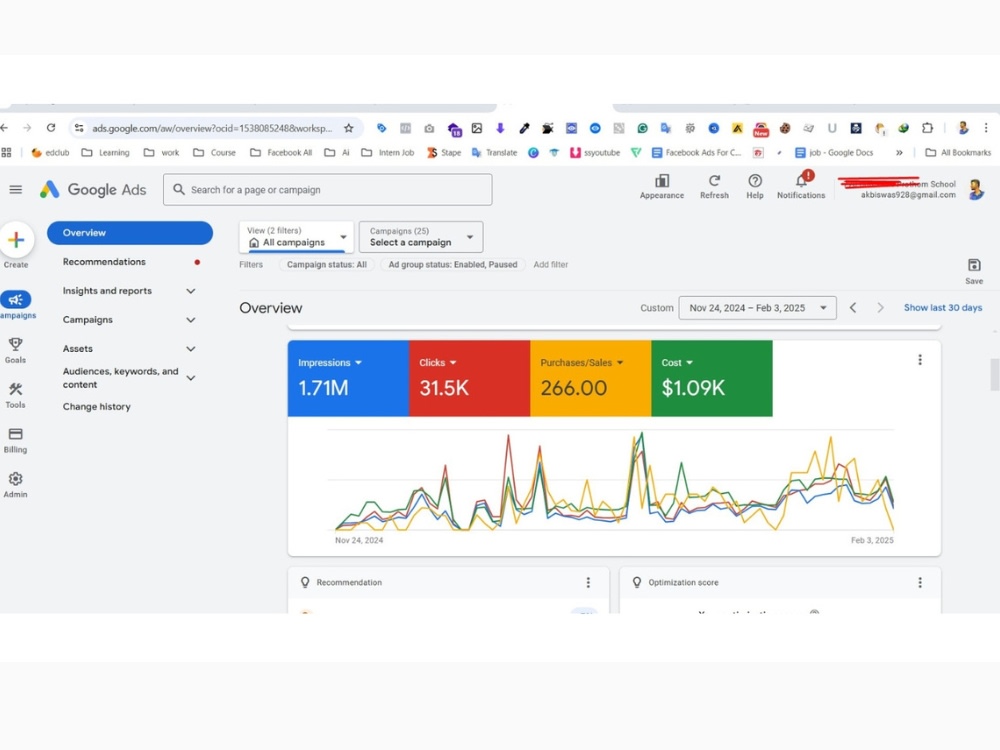Edit the Campaign status: All filter
Screen dimensions: 1000x750
pos(327,264)
